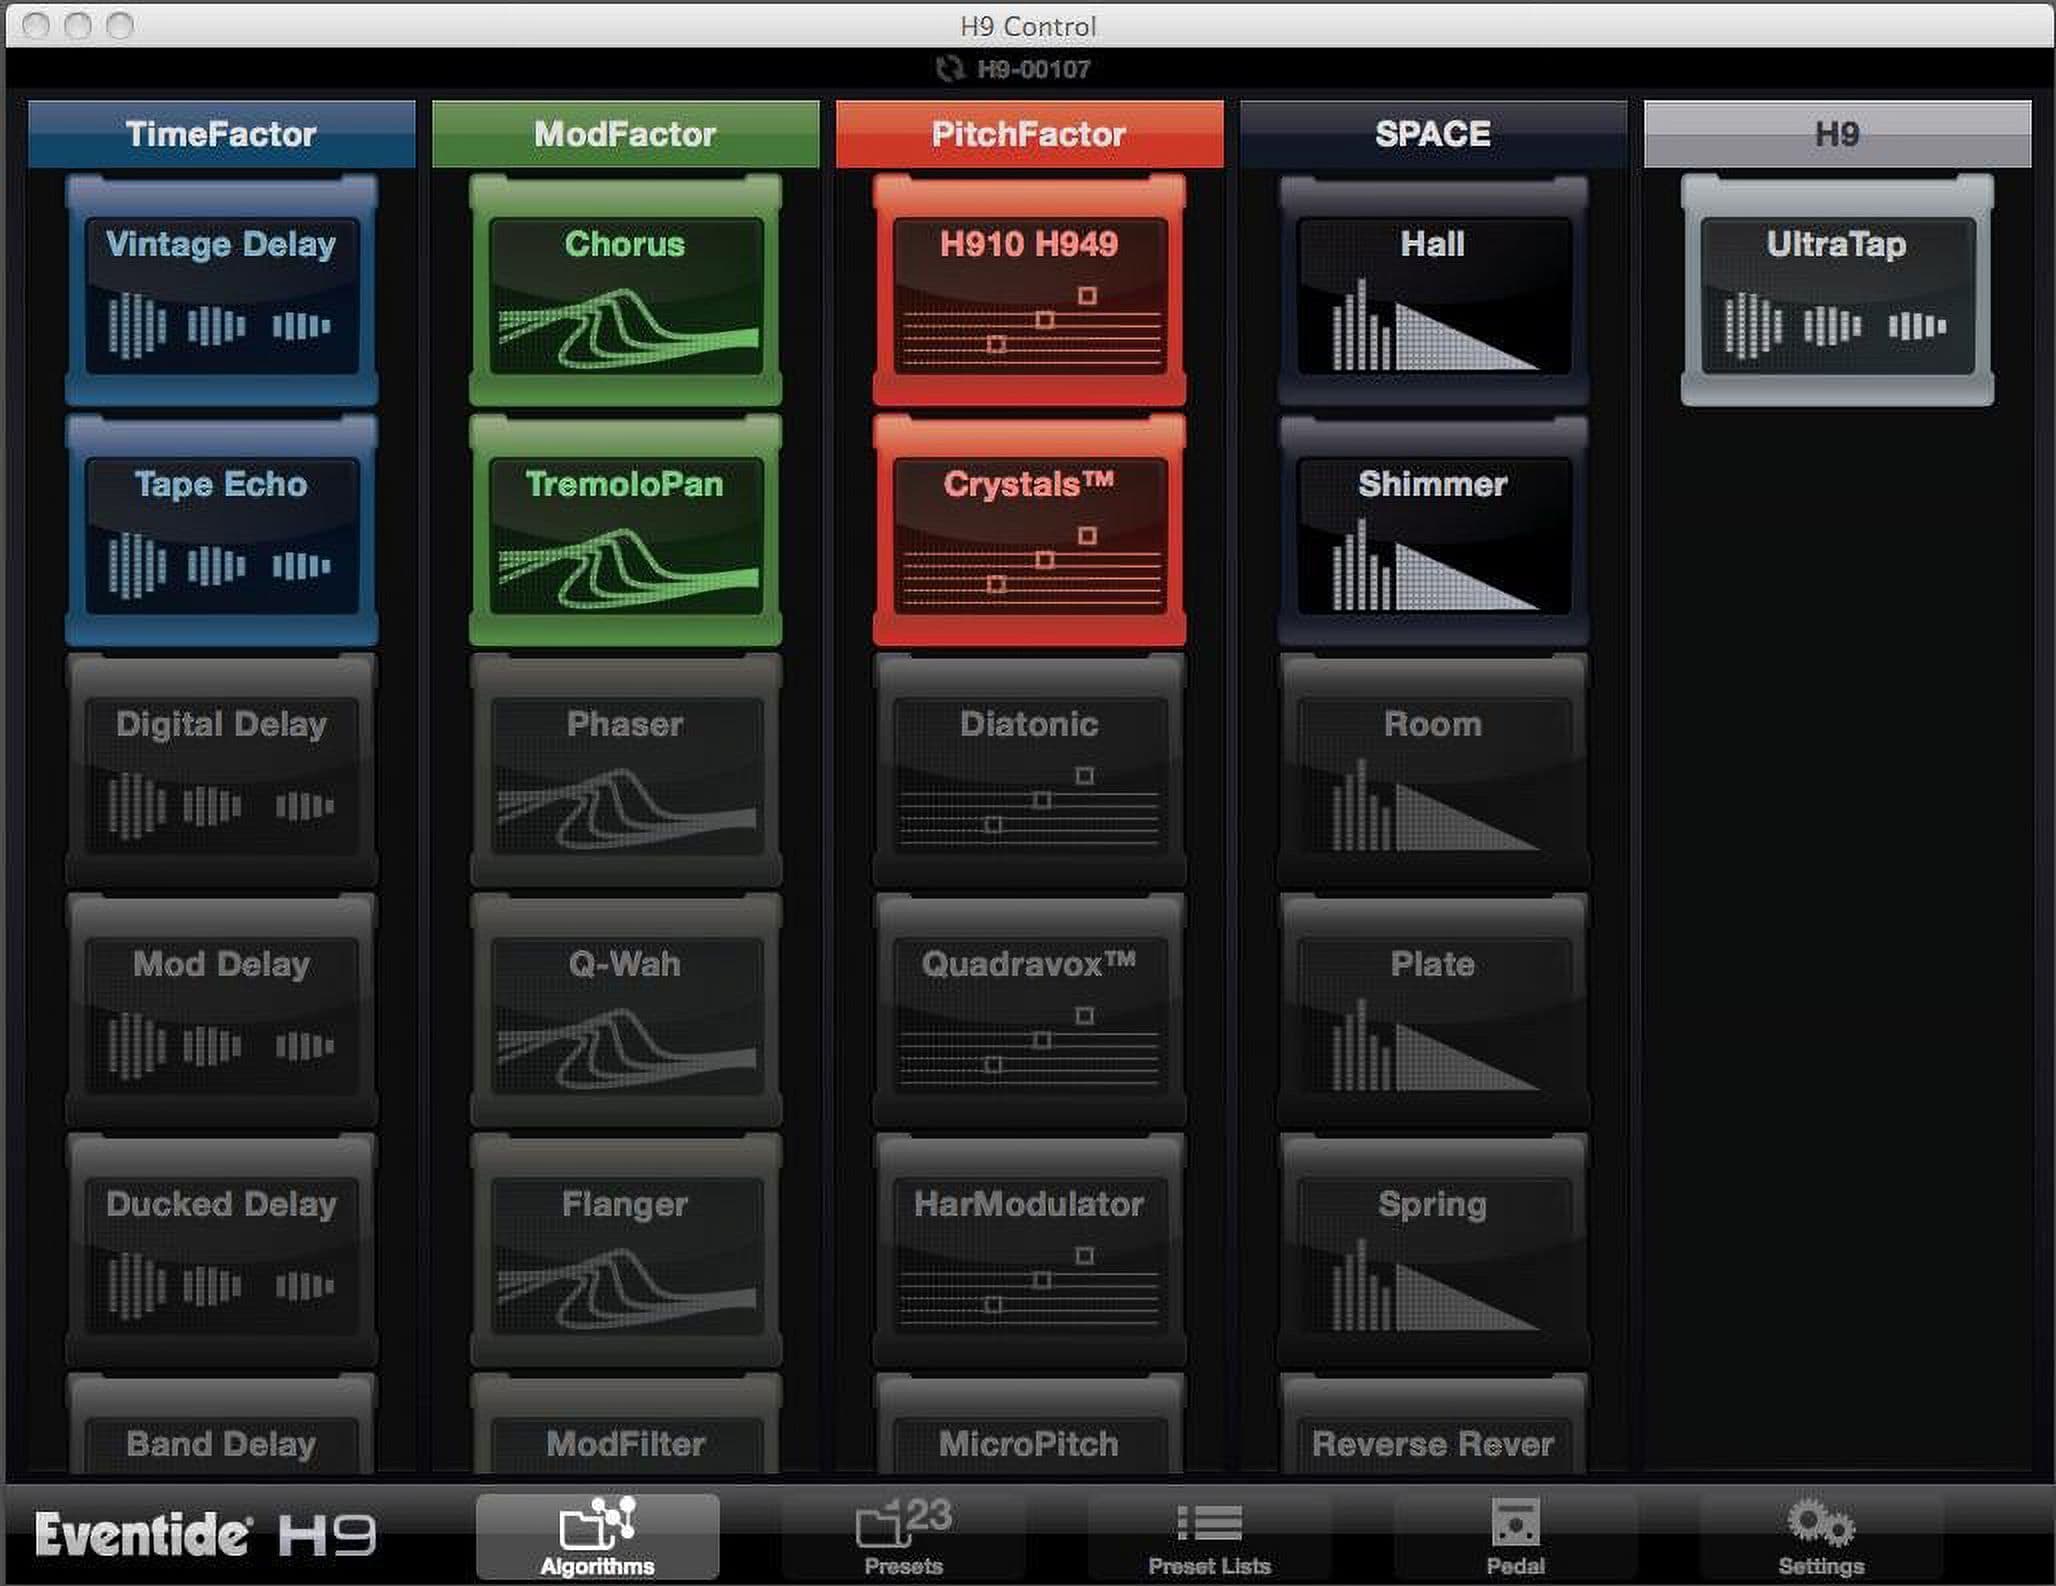The image size is (2056, 1586).
Task: Select the Quadravox algorithm tile
Action: point(1029,1010)
